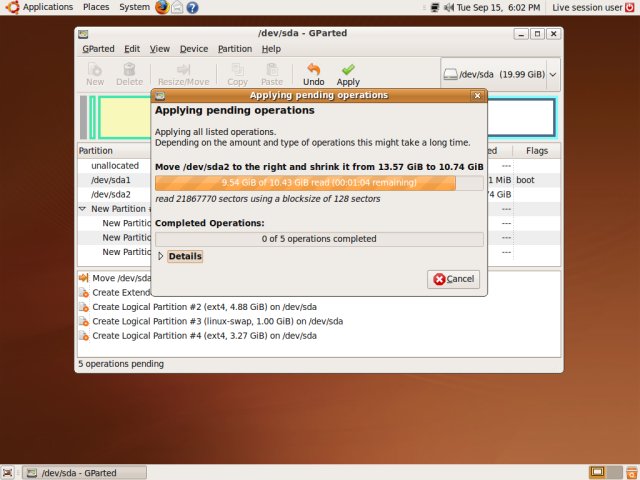Image resolution: width=640 pixels, height=480 pixels.
Task: Click the sectors blocksize status text
Action: (x=267, y=199)
